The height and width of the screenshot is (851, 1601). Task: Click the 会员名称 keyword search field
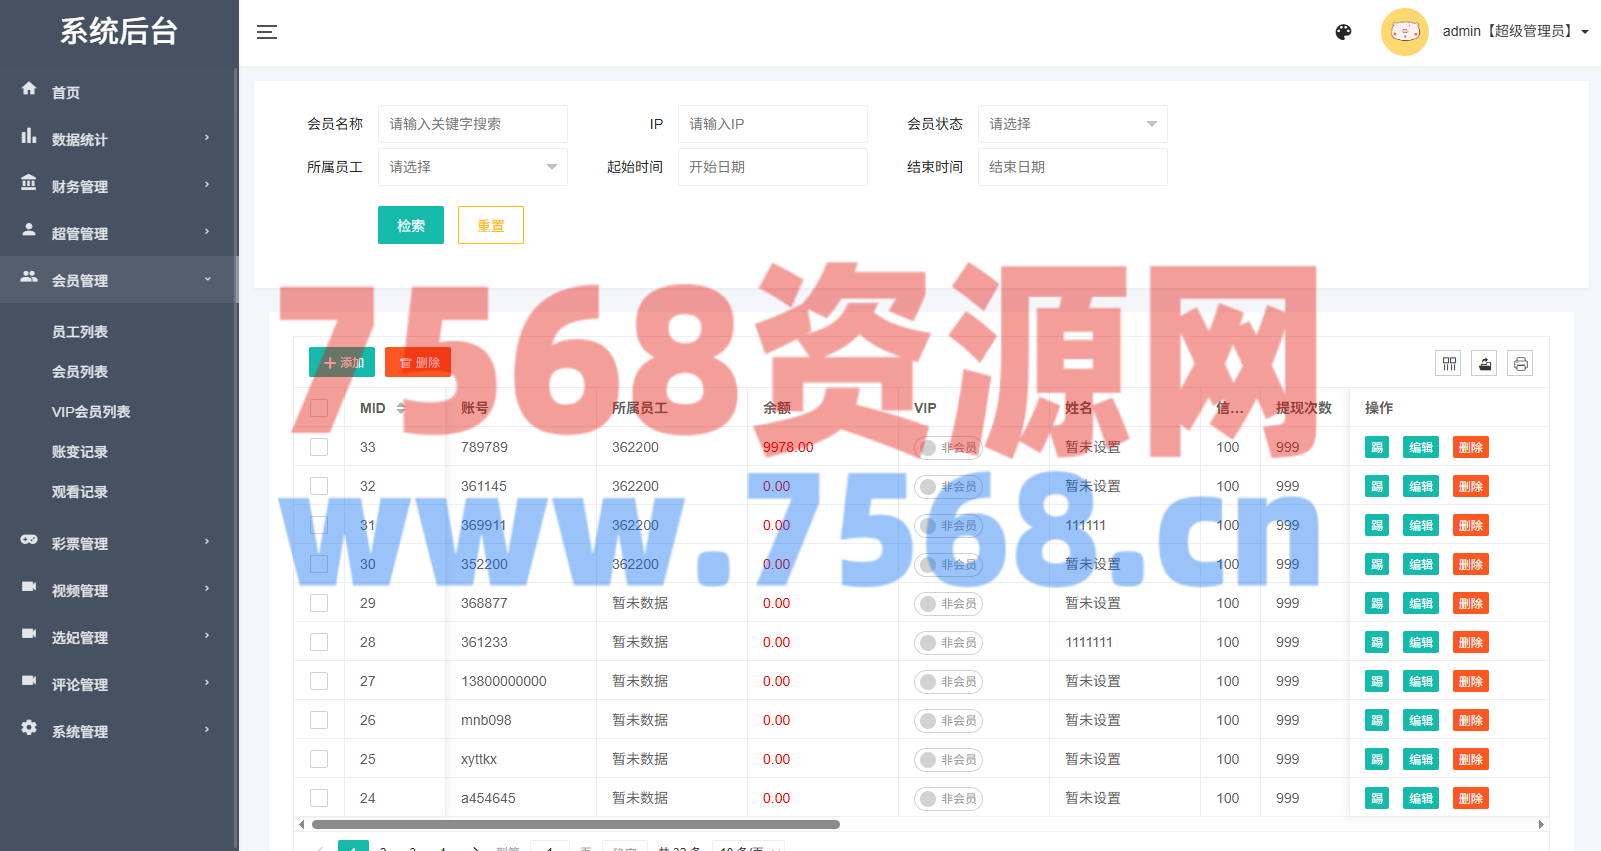(x=472, y=124)
